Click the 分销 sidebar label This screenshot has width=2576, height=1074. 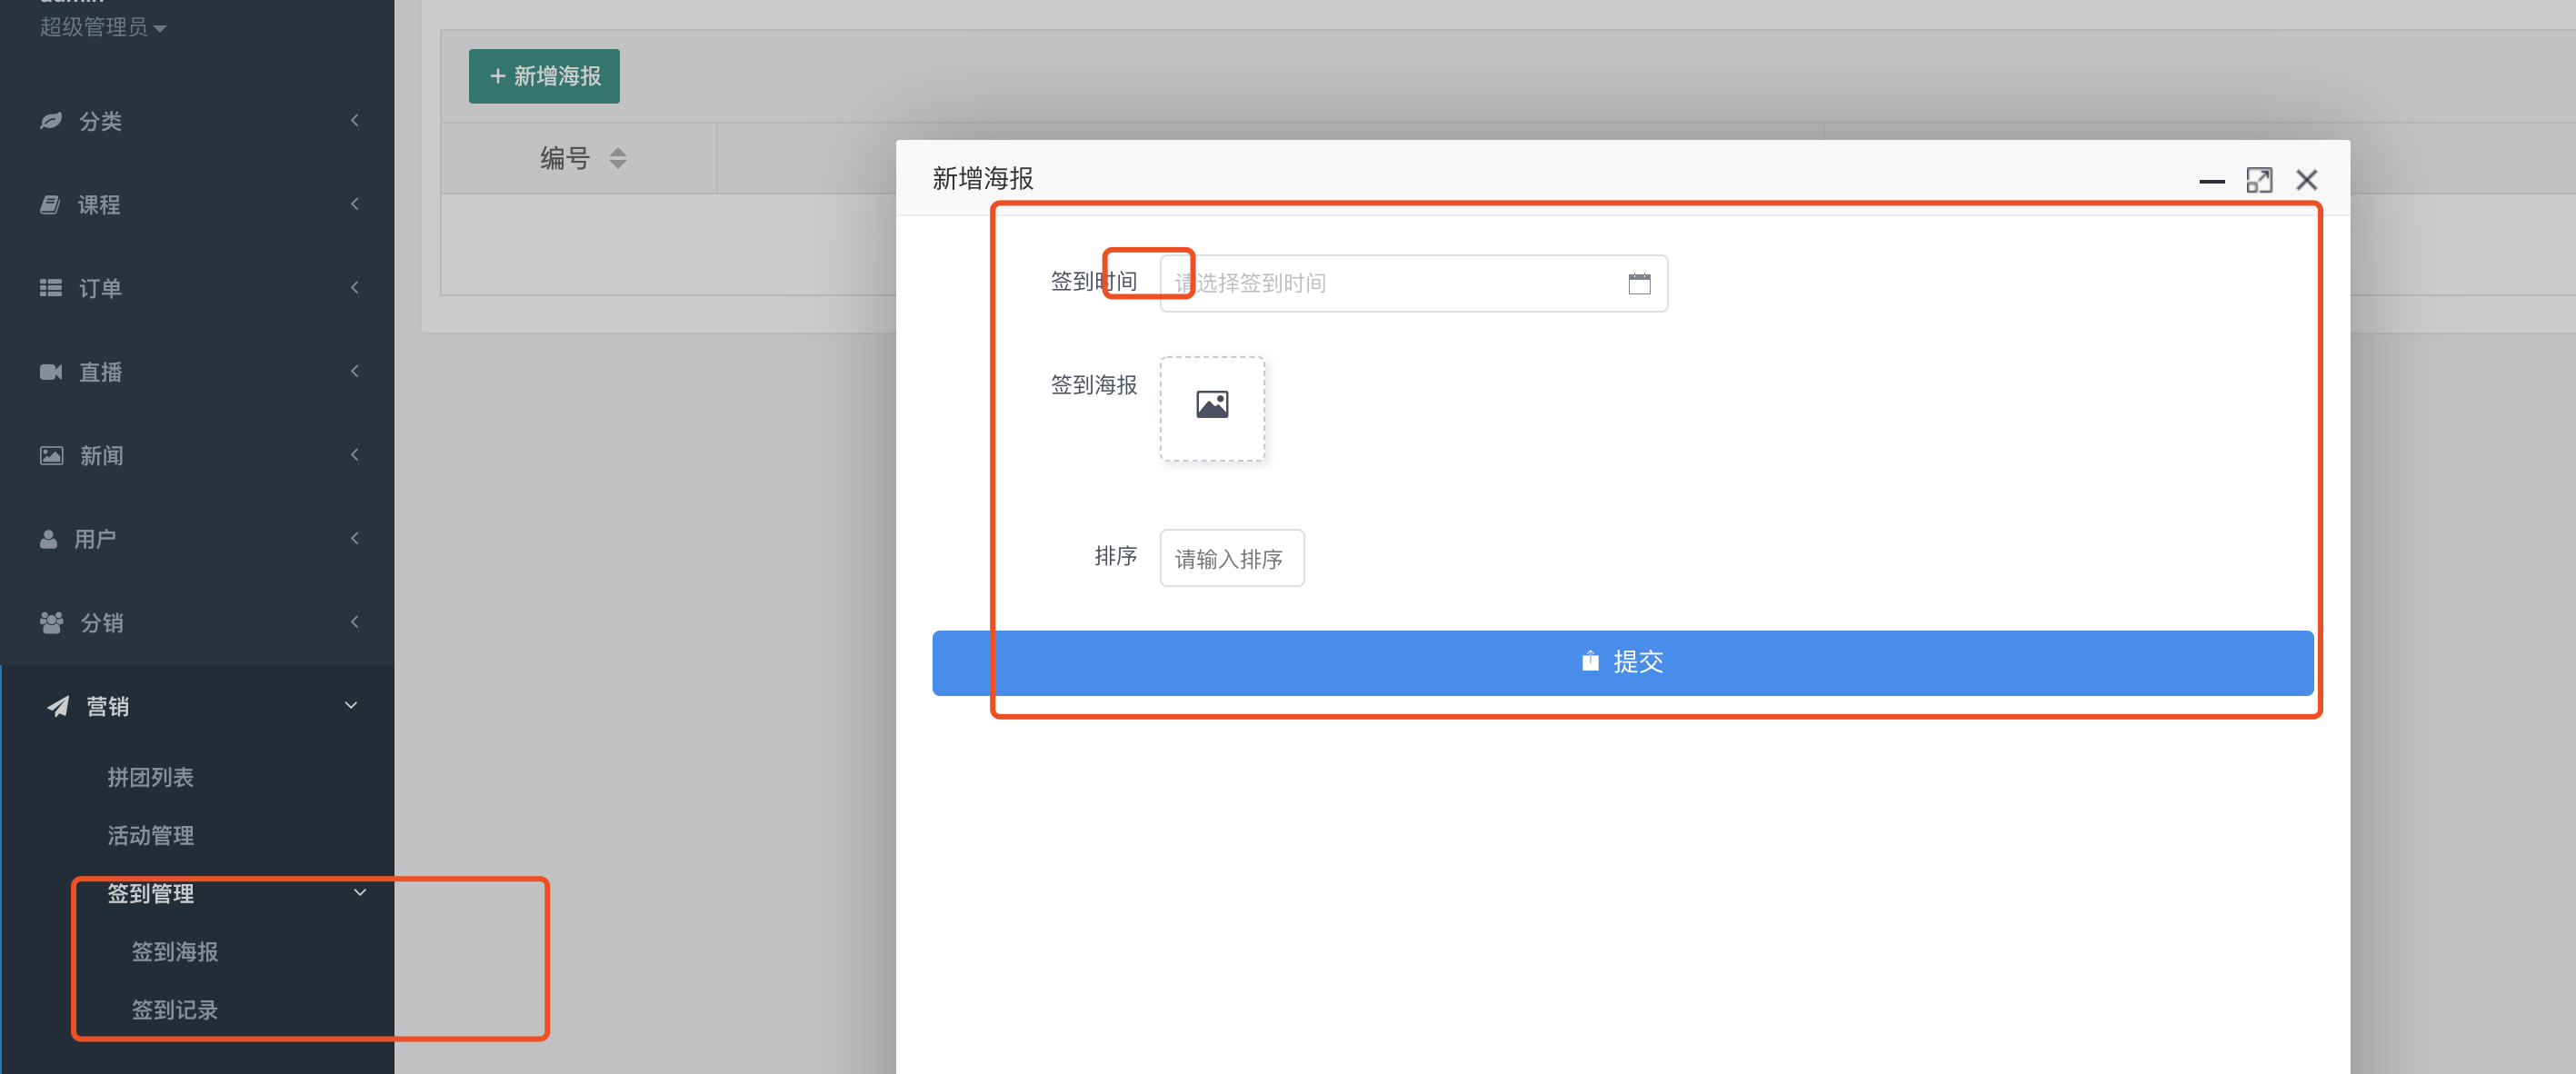coord(101,622)
